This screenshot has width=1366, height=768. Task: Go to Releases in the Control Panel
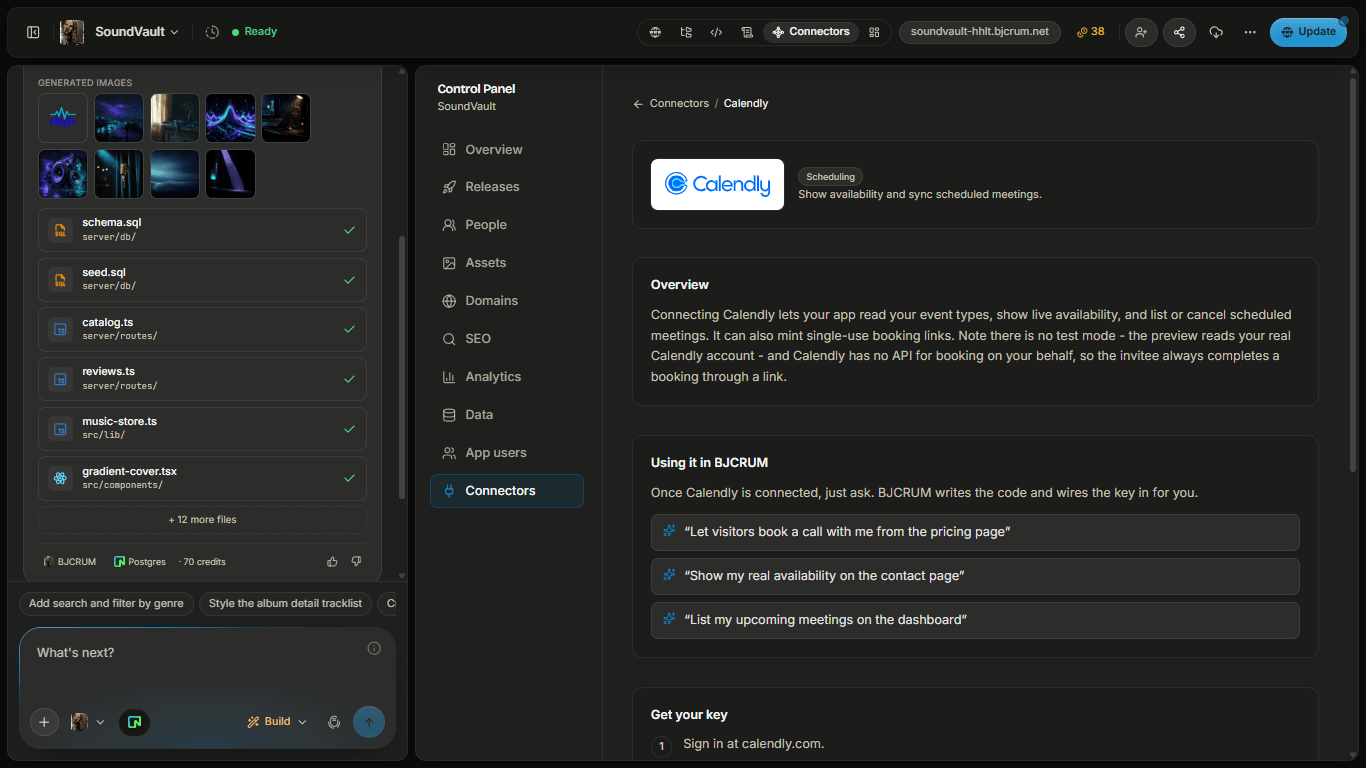click(507, 187)
